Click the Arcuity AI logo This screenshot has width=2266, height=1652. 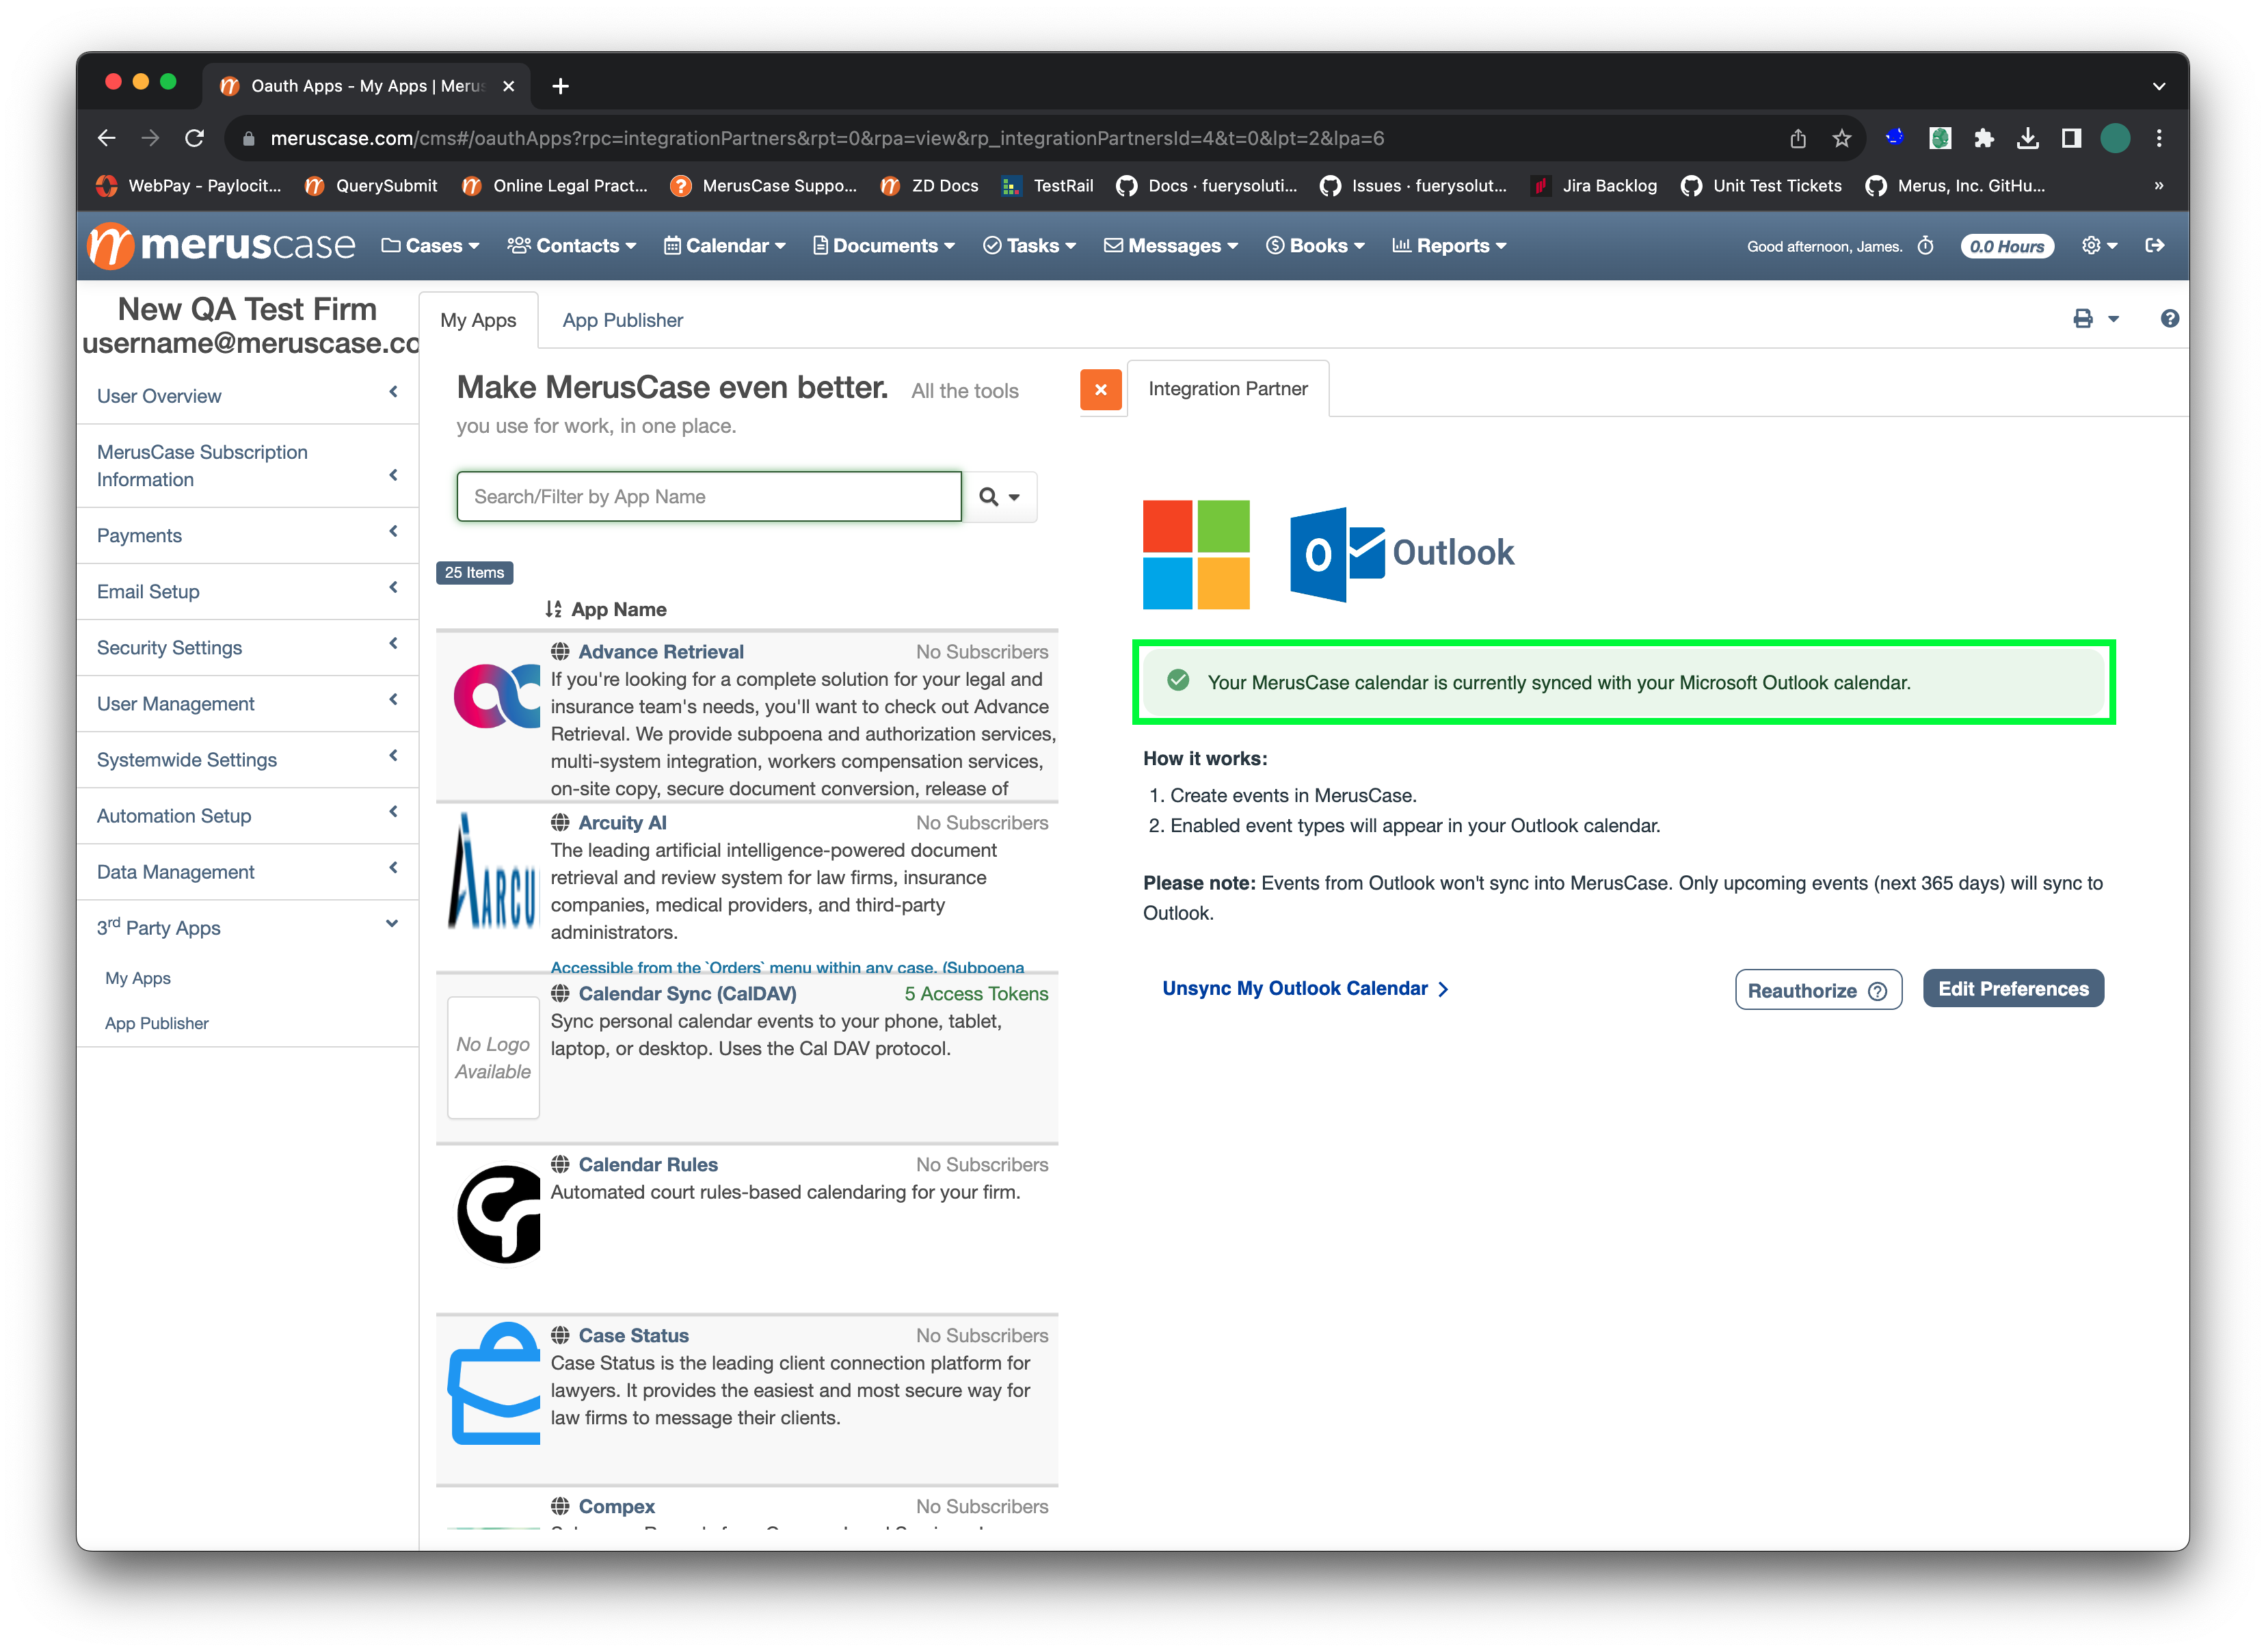pos(493,870)
